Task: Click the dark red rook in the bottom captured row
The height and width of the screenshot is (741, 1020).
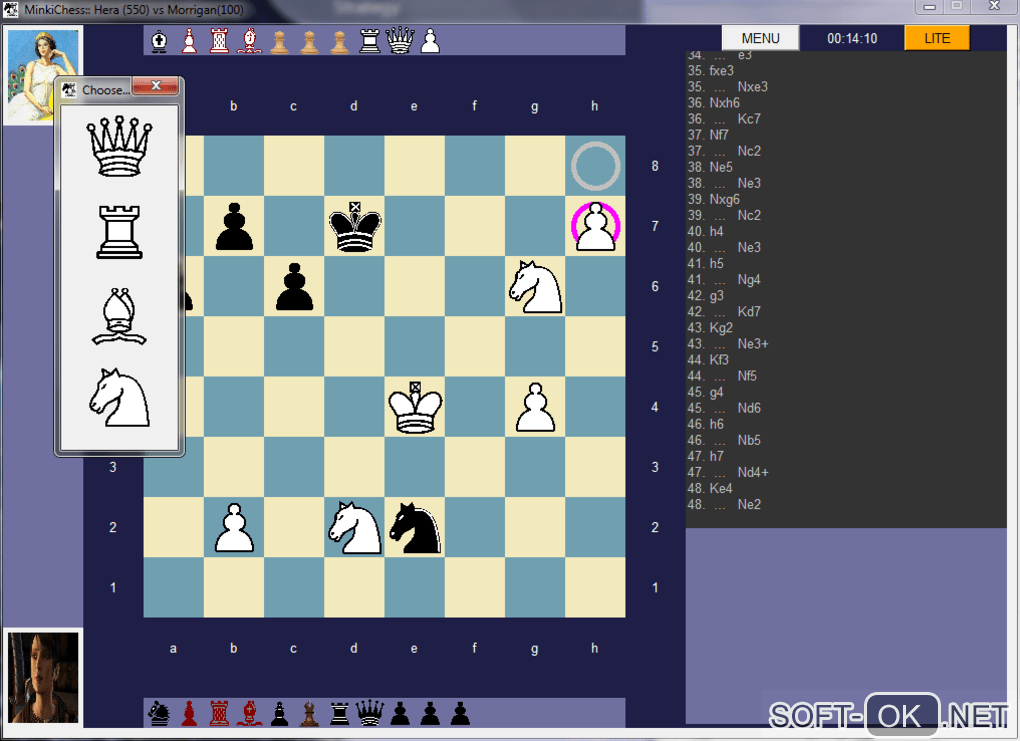Action: point(219,714)
